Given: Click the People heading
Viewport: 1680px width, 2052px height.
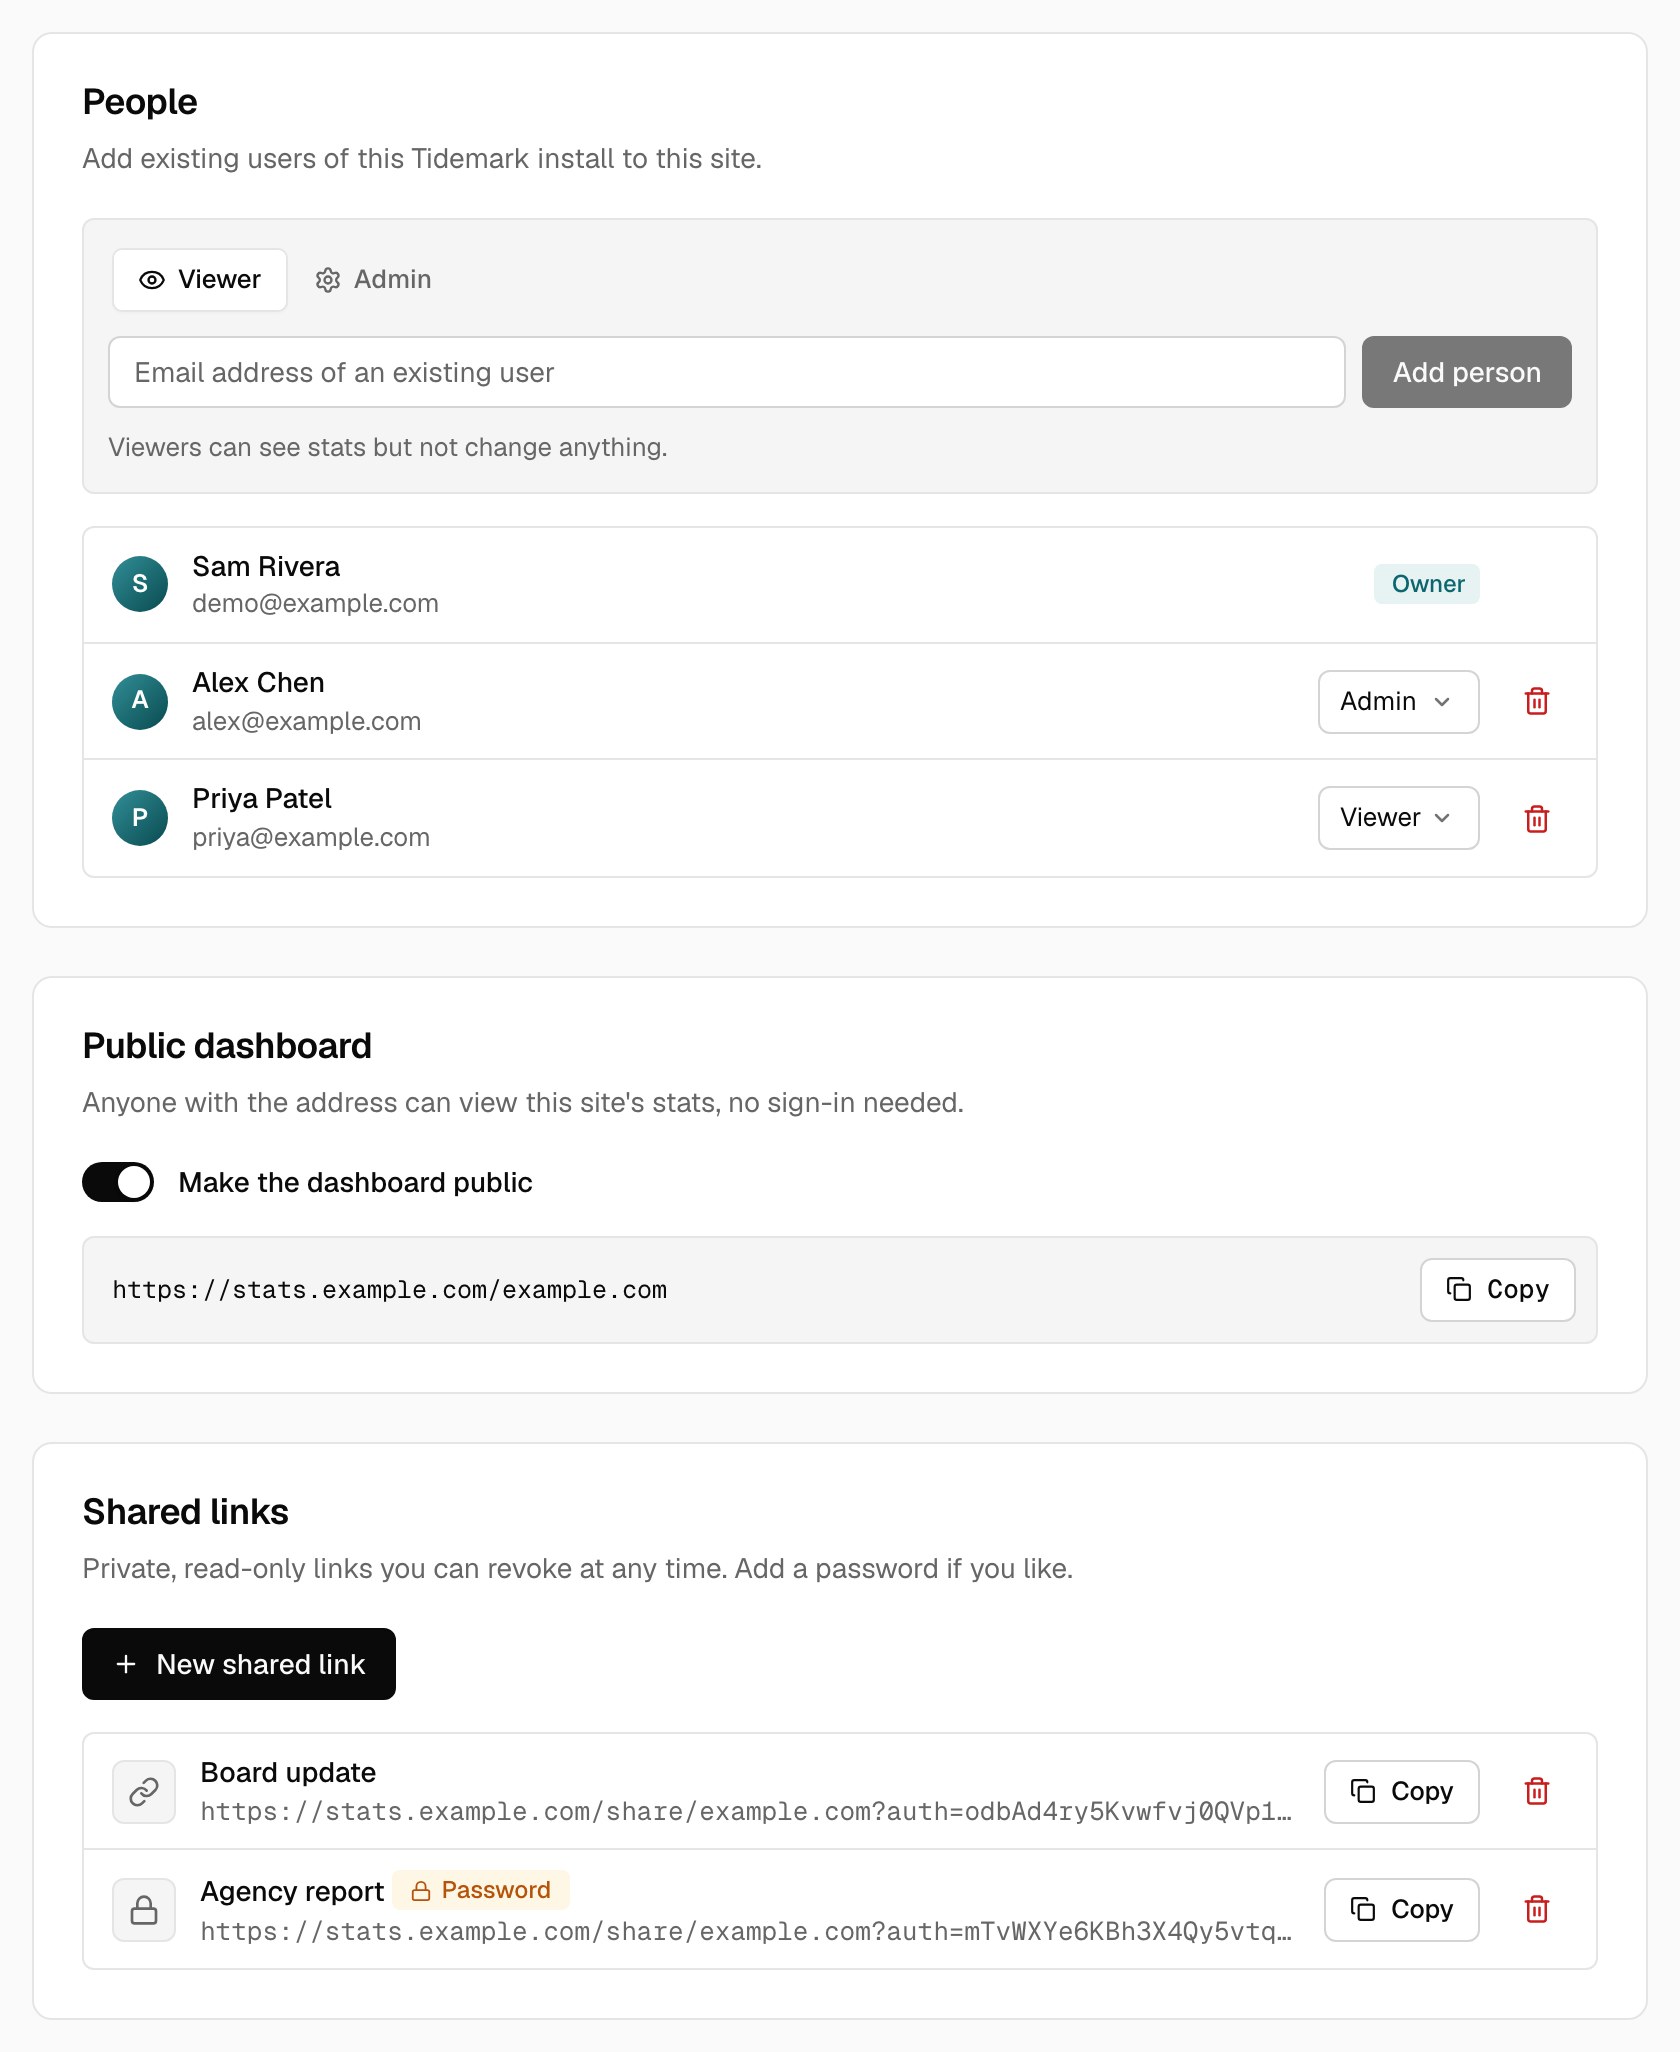Looking at the screenshot, I should 140,102.
